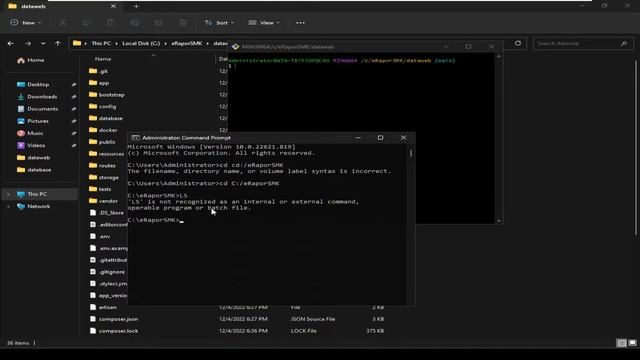This screenshot has height=360, width=640.
Task: Click the Paste icon in Explorer toolbar
Action: pyautogui.click(x=111, y=23)
